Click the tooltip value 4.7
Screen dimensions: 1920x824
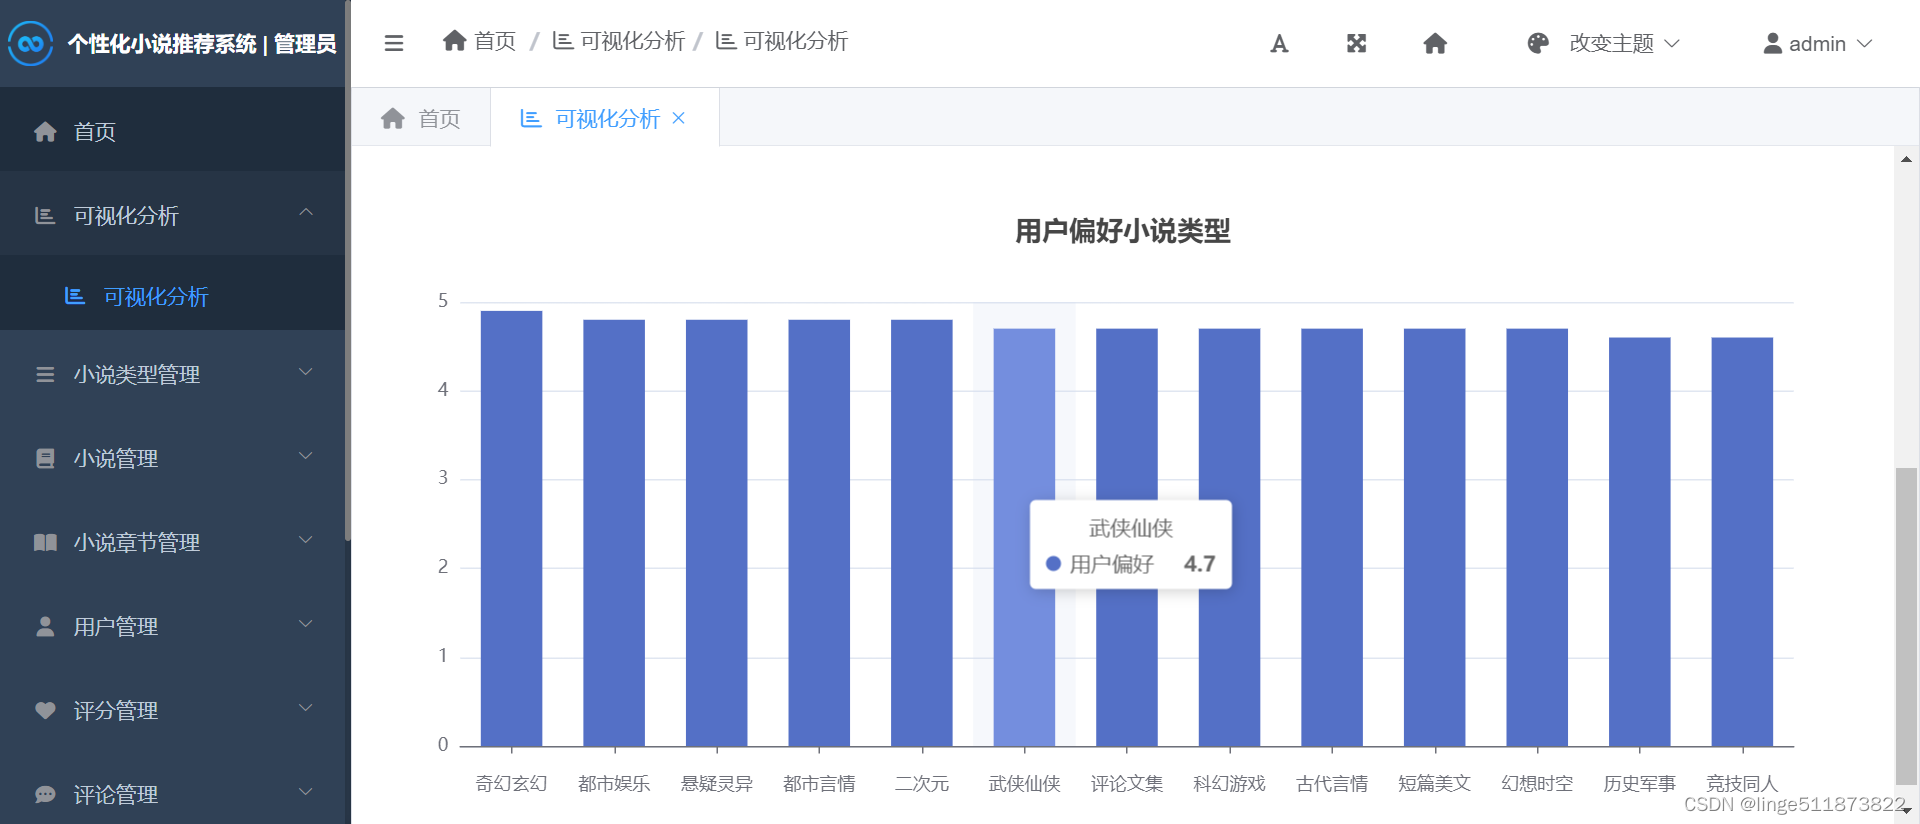1199,564
